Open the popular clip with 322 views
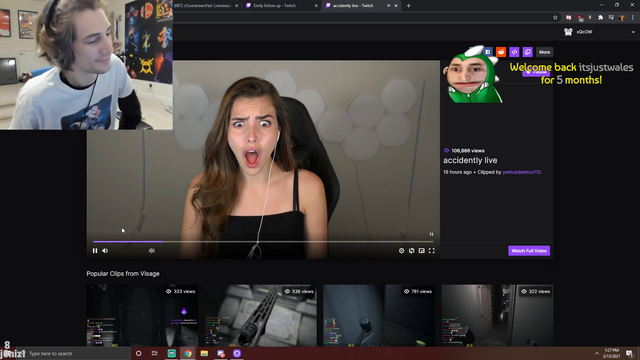The width and height of the screenshot is (640, 360). [x=497, y=316]
